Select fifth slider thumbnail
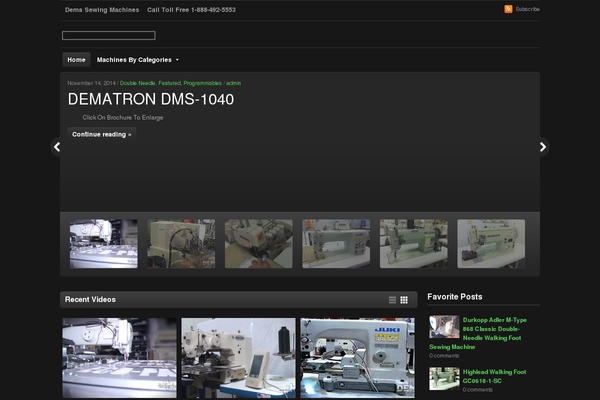600x400 pixels. coord(414,244)
